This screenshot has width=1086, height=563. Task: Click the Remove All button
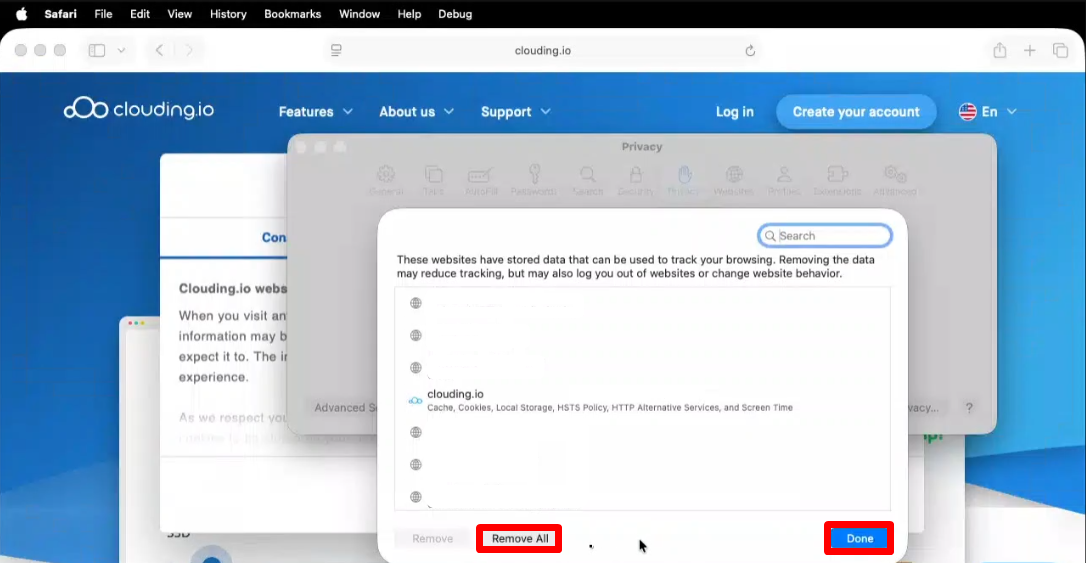click(519, 538)
